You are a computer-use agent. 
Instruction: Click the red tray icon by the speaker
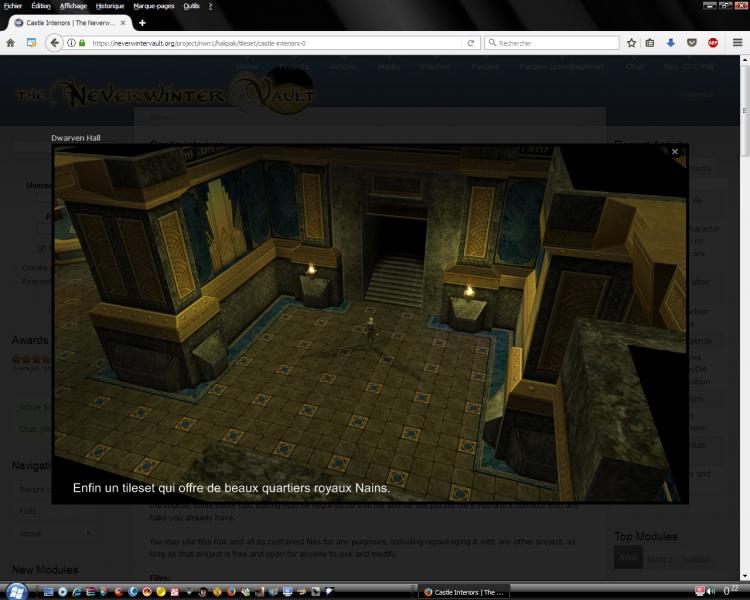click(x=699, y=591)
